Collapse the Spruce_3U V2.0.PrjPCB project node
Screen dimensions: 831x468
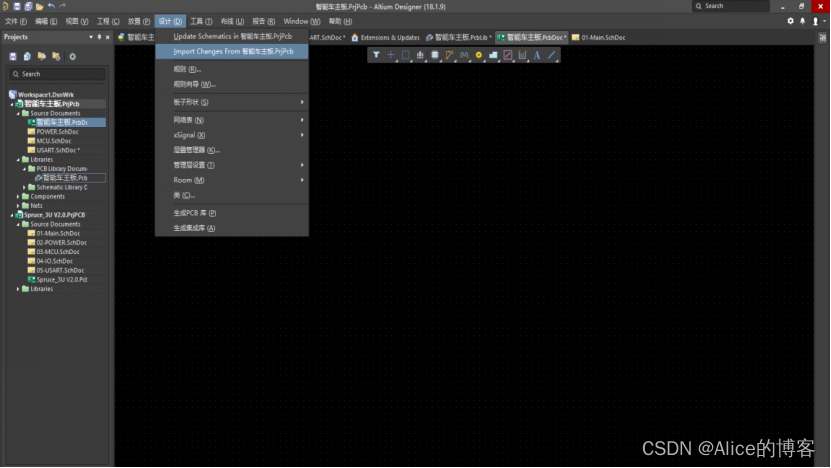click(12, 215)
